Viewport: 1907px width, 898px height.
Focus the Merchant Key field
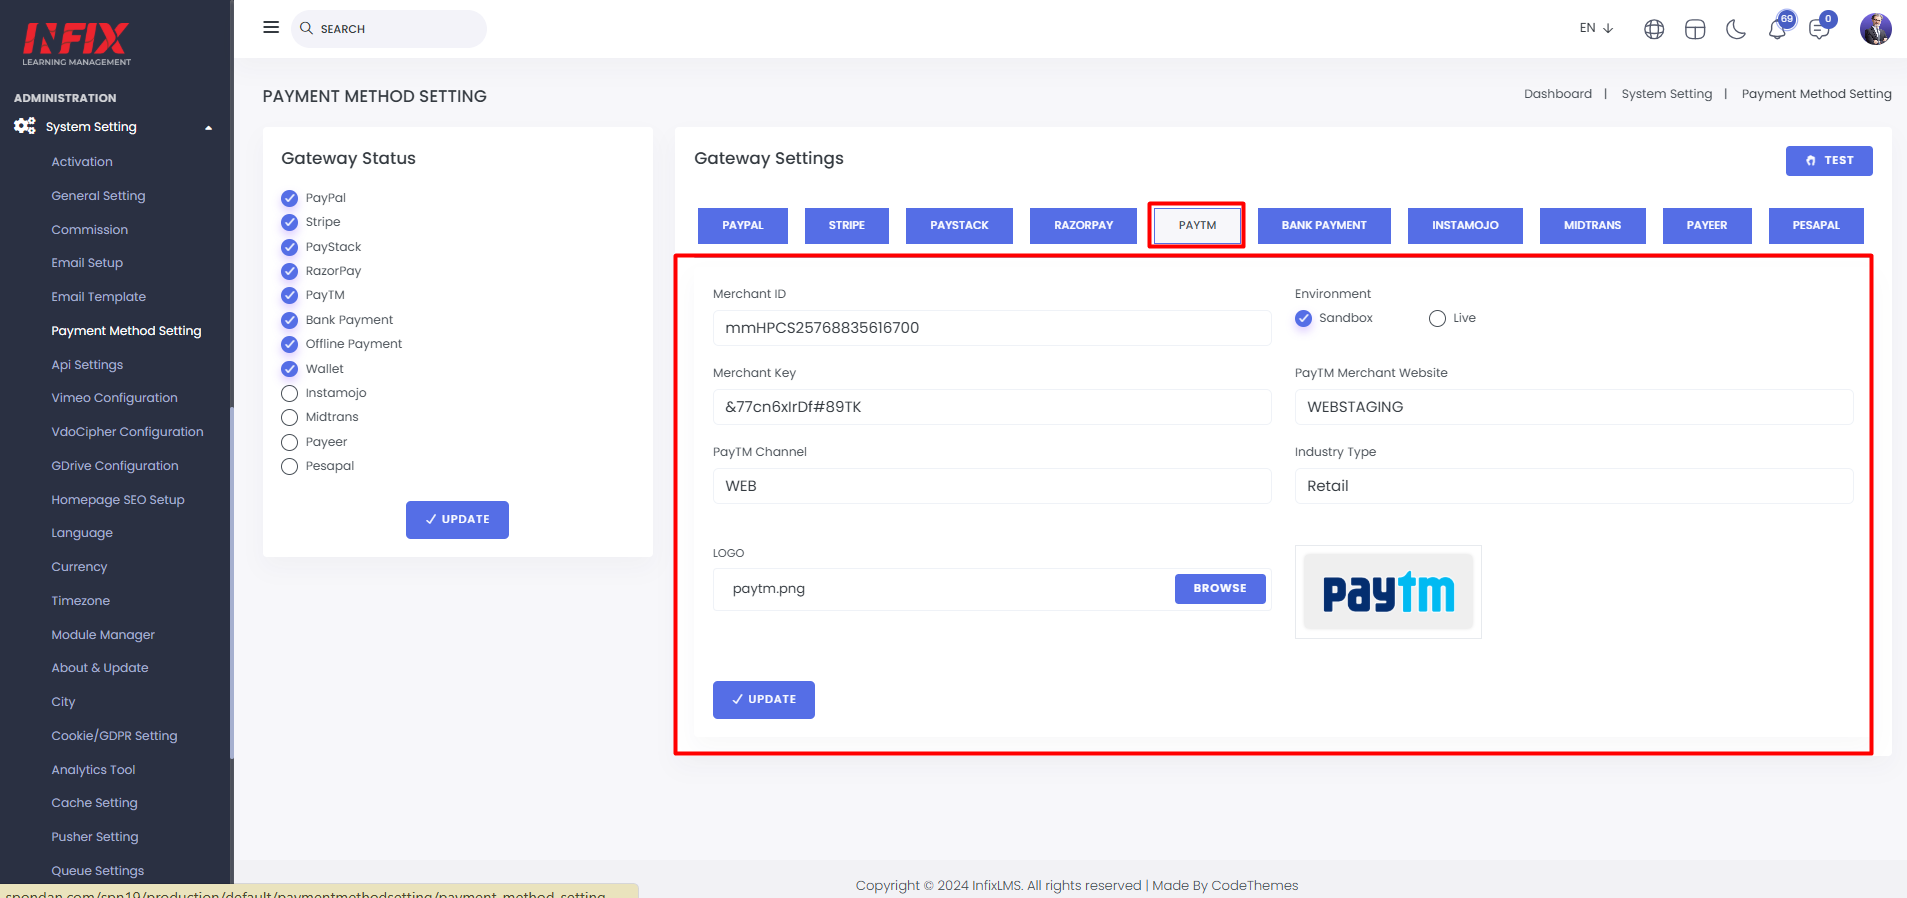tap(992, 407)
